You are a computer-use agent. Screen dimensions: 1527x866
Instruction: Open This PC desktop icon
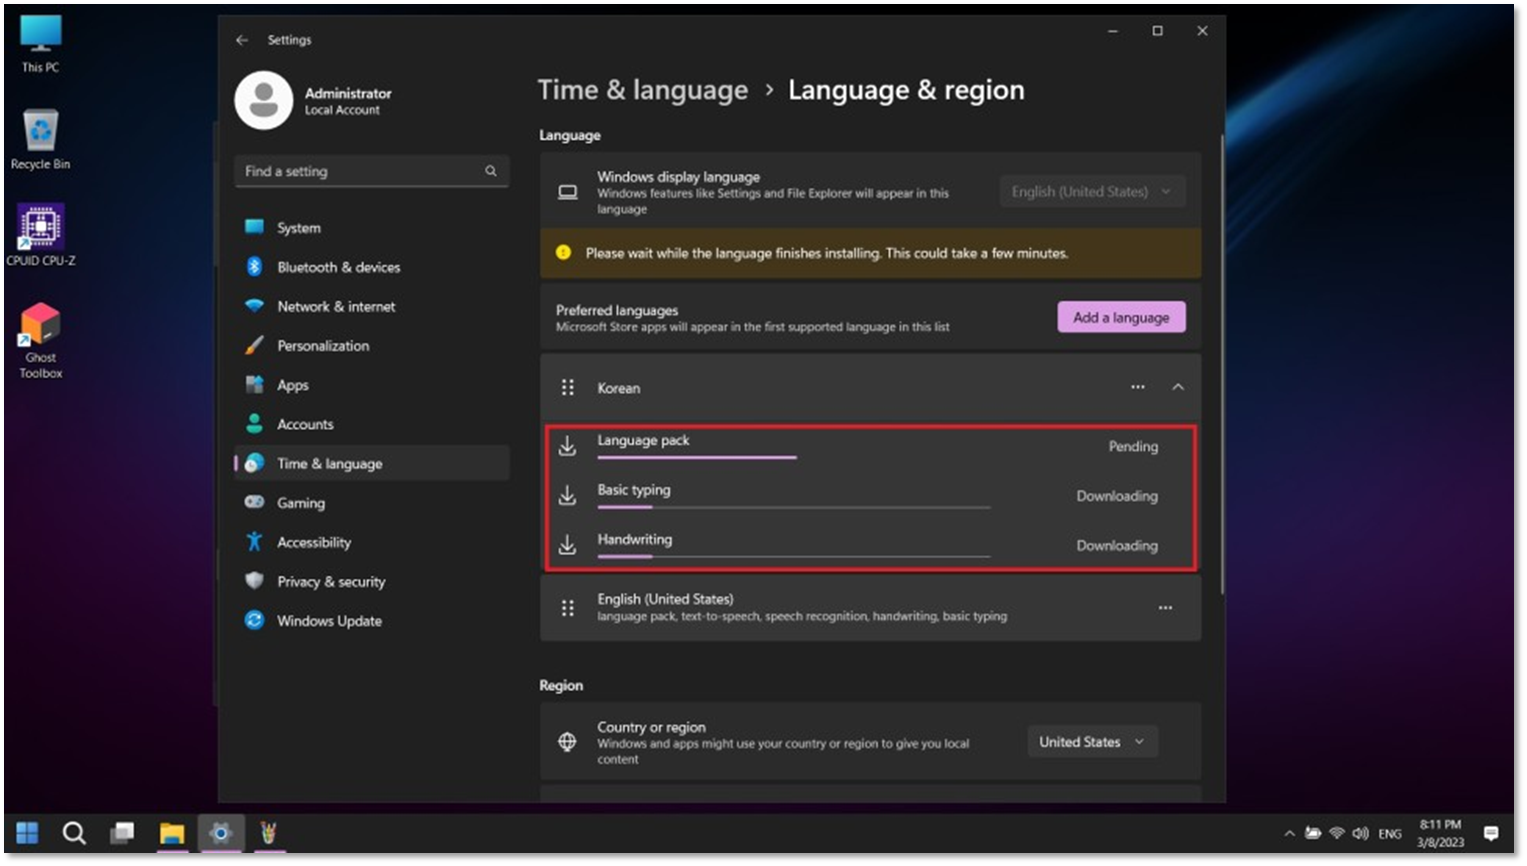(x=41, y=45)
